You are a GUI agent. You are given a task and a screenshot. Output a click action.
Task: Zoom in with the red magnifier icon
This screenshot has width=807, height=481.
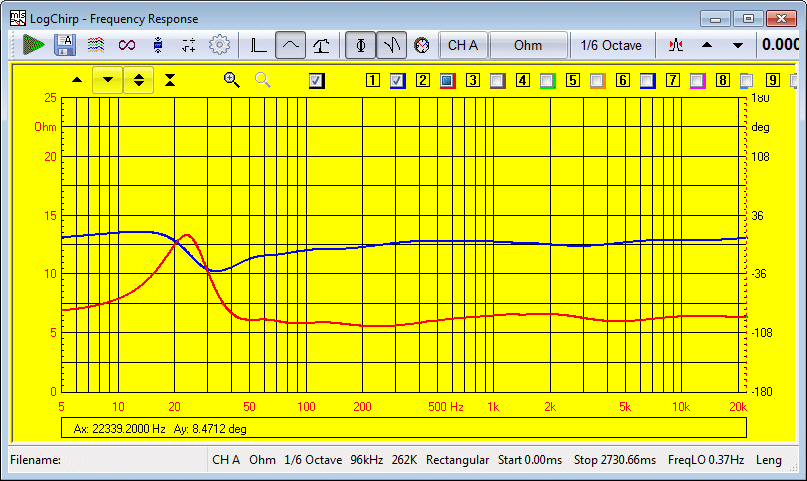[x=232, y=80]
